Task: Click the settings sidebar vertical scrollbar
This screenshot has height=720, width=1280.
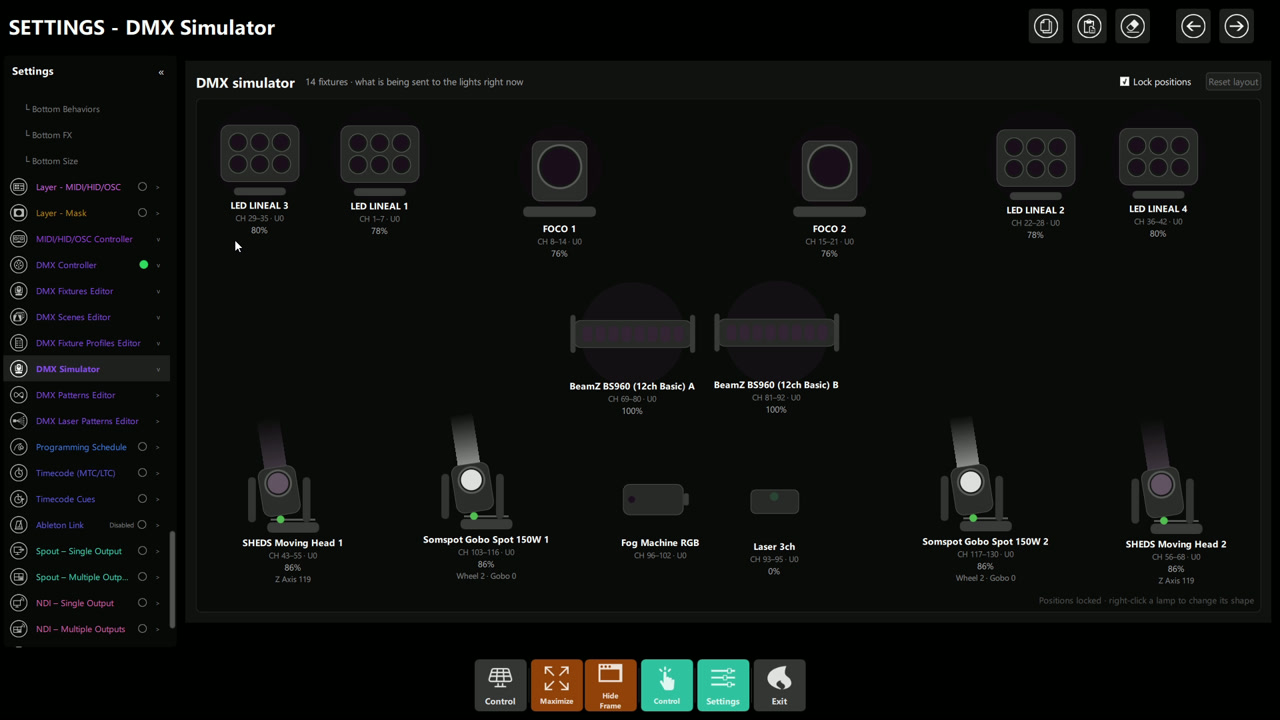Action: (172, 580)
